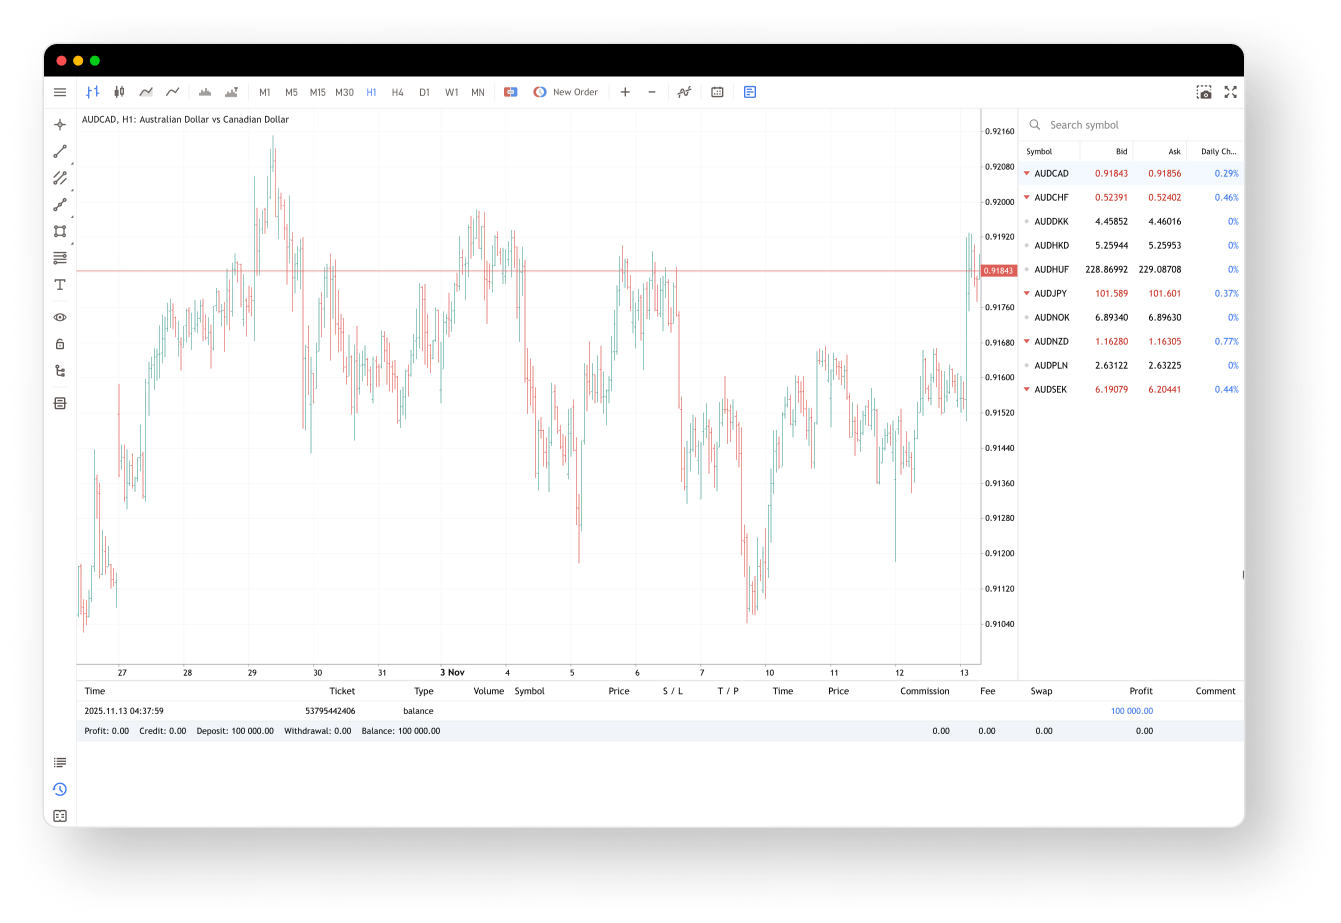Switch chart timeframe to H4
Image resolution: width=1341 pixels, height=923 pixels.
398,92
